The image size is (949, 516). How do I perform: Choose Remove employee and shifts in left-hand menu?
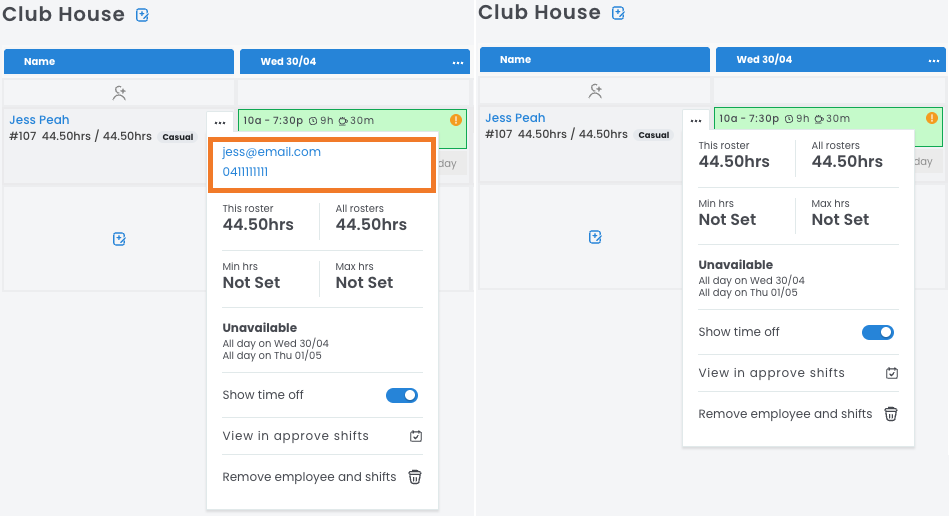click(309, 477)
